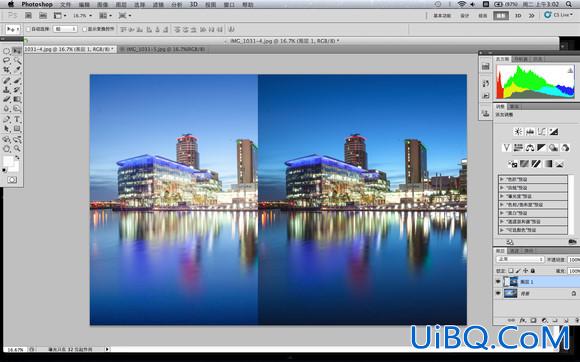Open the 3D menu in menu bar
The height and width of the screenshot is (362, 580).
click(193, 4)
